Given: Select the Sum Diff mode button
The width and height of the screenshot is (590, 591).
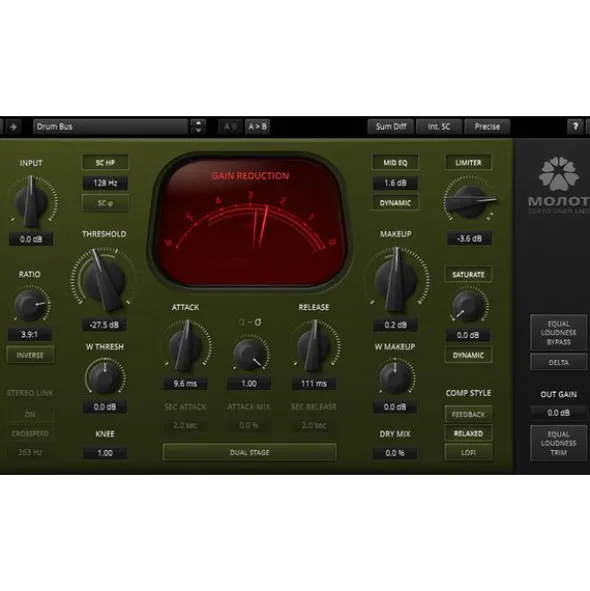Looking at the screenshot, I should click(x=391, y=127).
